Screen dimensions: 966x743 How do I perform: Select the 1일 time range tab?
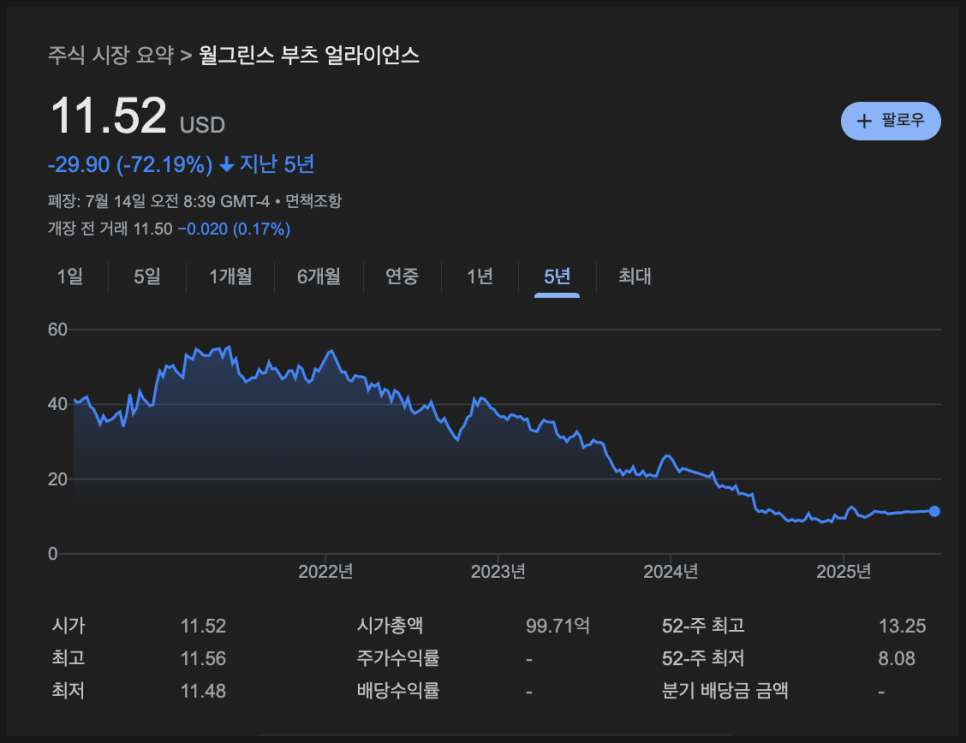point(70,277)
